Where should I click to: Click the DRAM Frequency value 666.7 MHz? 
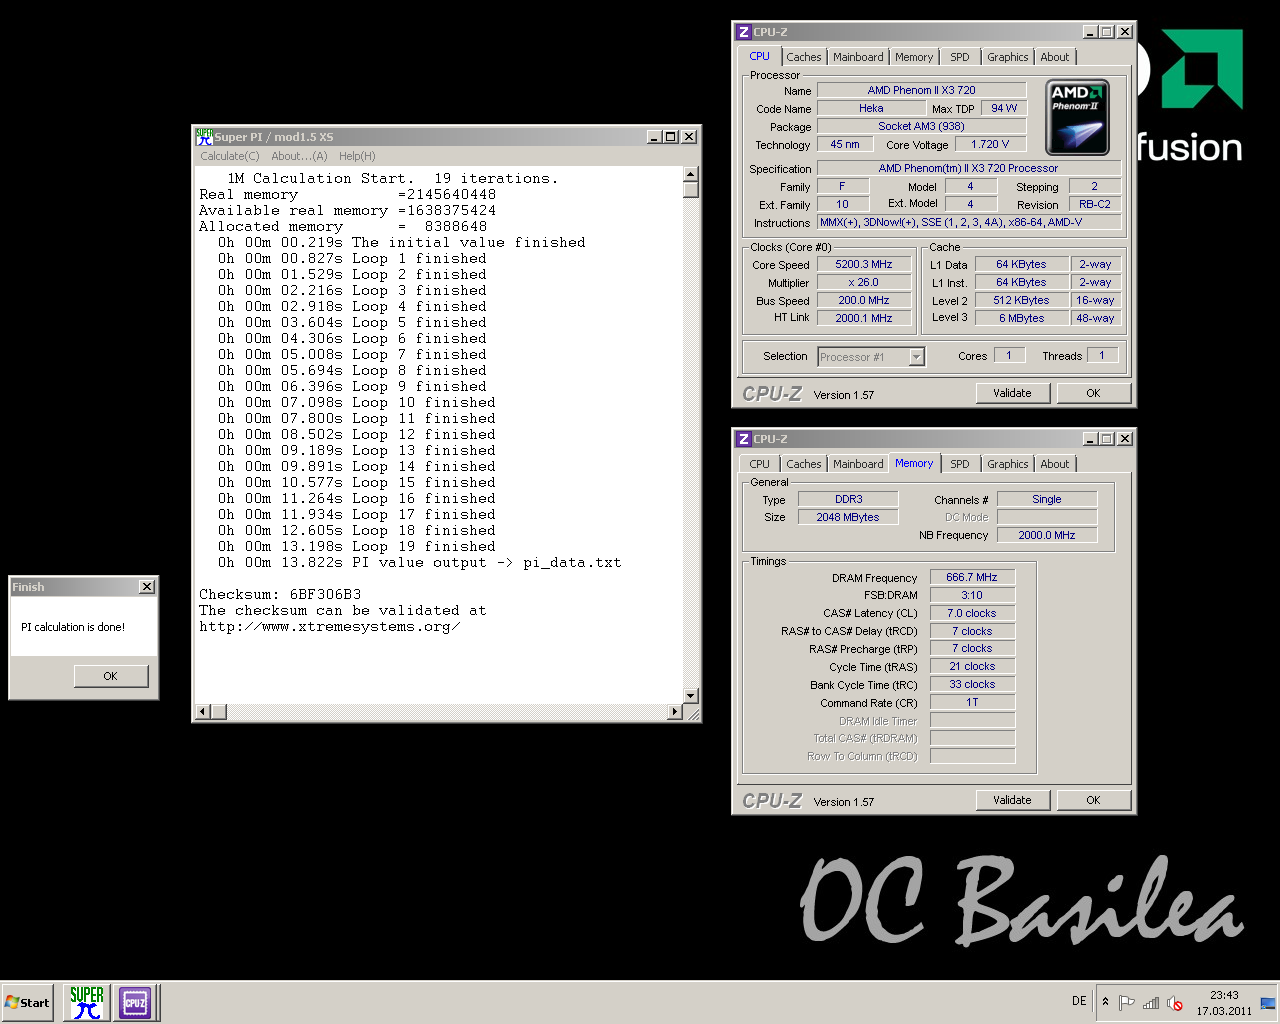(x=972, y=578)
